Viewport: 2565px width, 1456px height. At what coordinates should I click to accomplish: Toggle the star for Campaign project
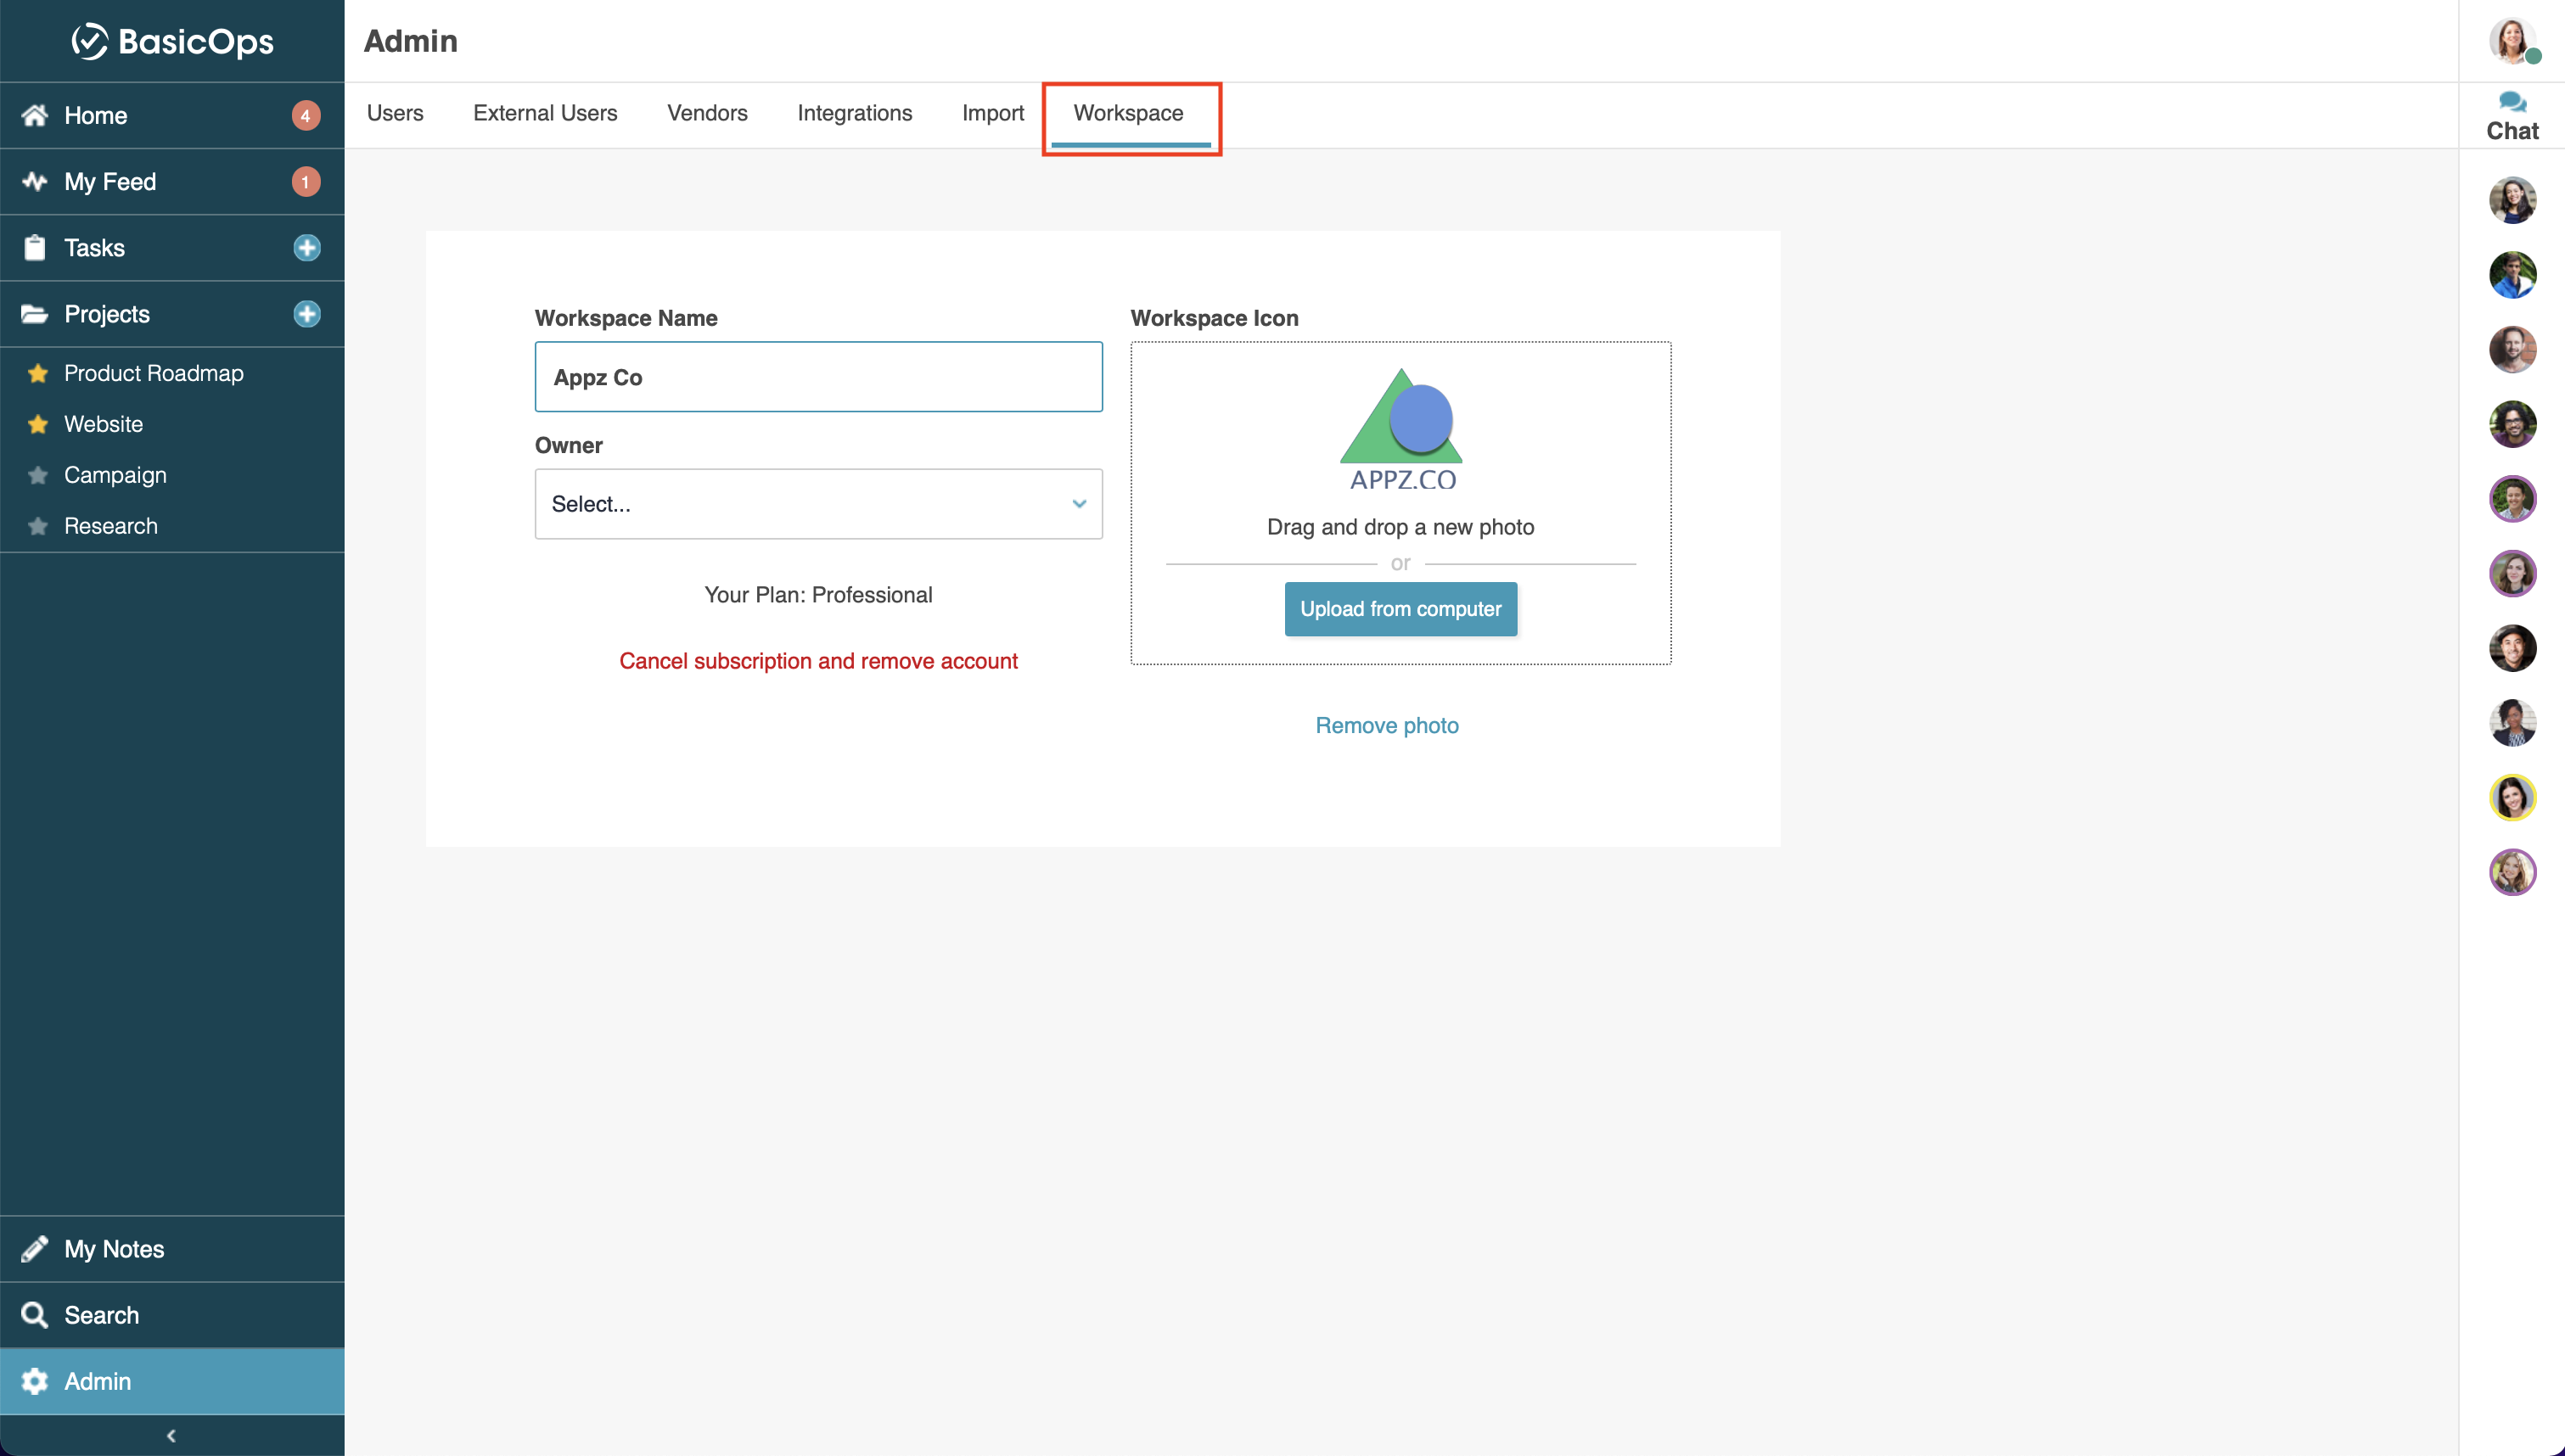38,475
